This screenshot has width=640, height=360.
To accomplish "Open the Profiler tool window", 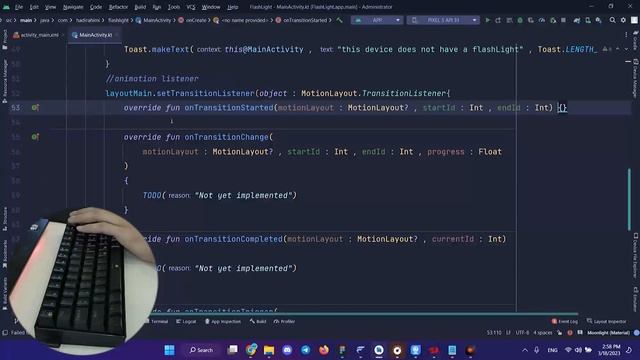I will click(284, 322).
